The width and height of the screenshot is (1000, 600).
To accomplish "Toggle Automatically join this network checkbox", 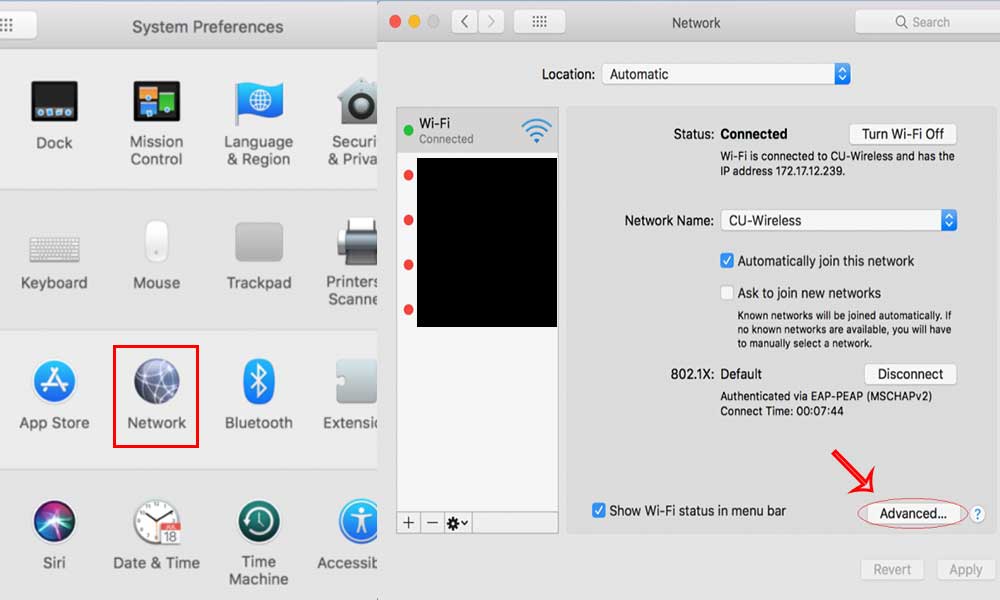I will point(726,260).
